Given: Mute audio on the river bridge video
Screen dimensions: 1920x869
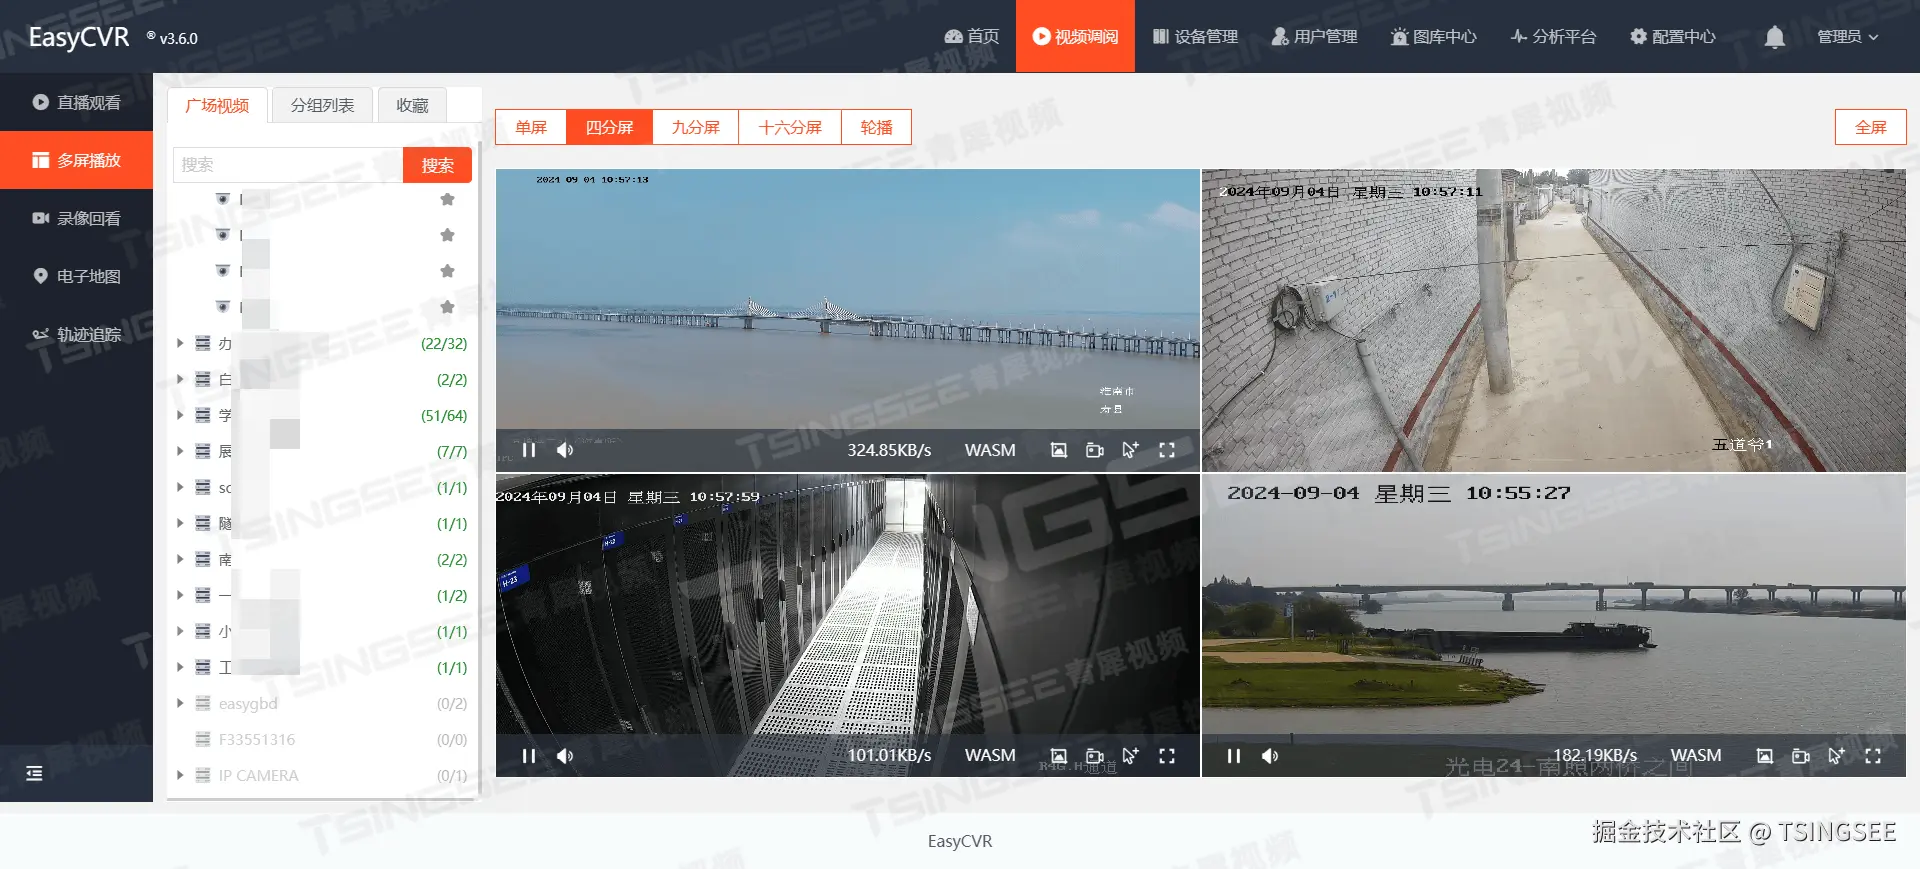Looking at the screenshot, I should 1270,756.
